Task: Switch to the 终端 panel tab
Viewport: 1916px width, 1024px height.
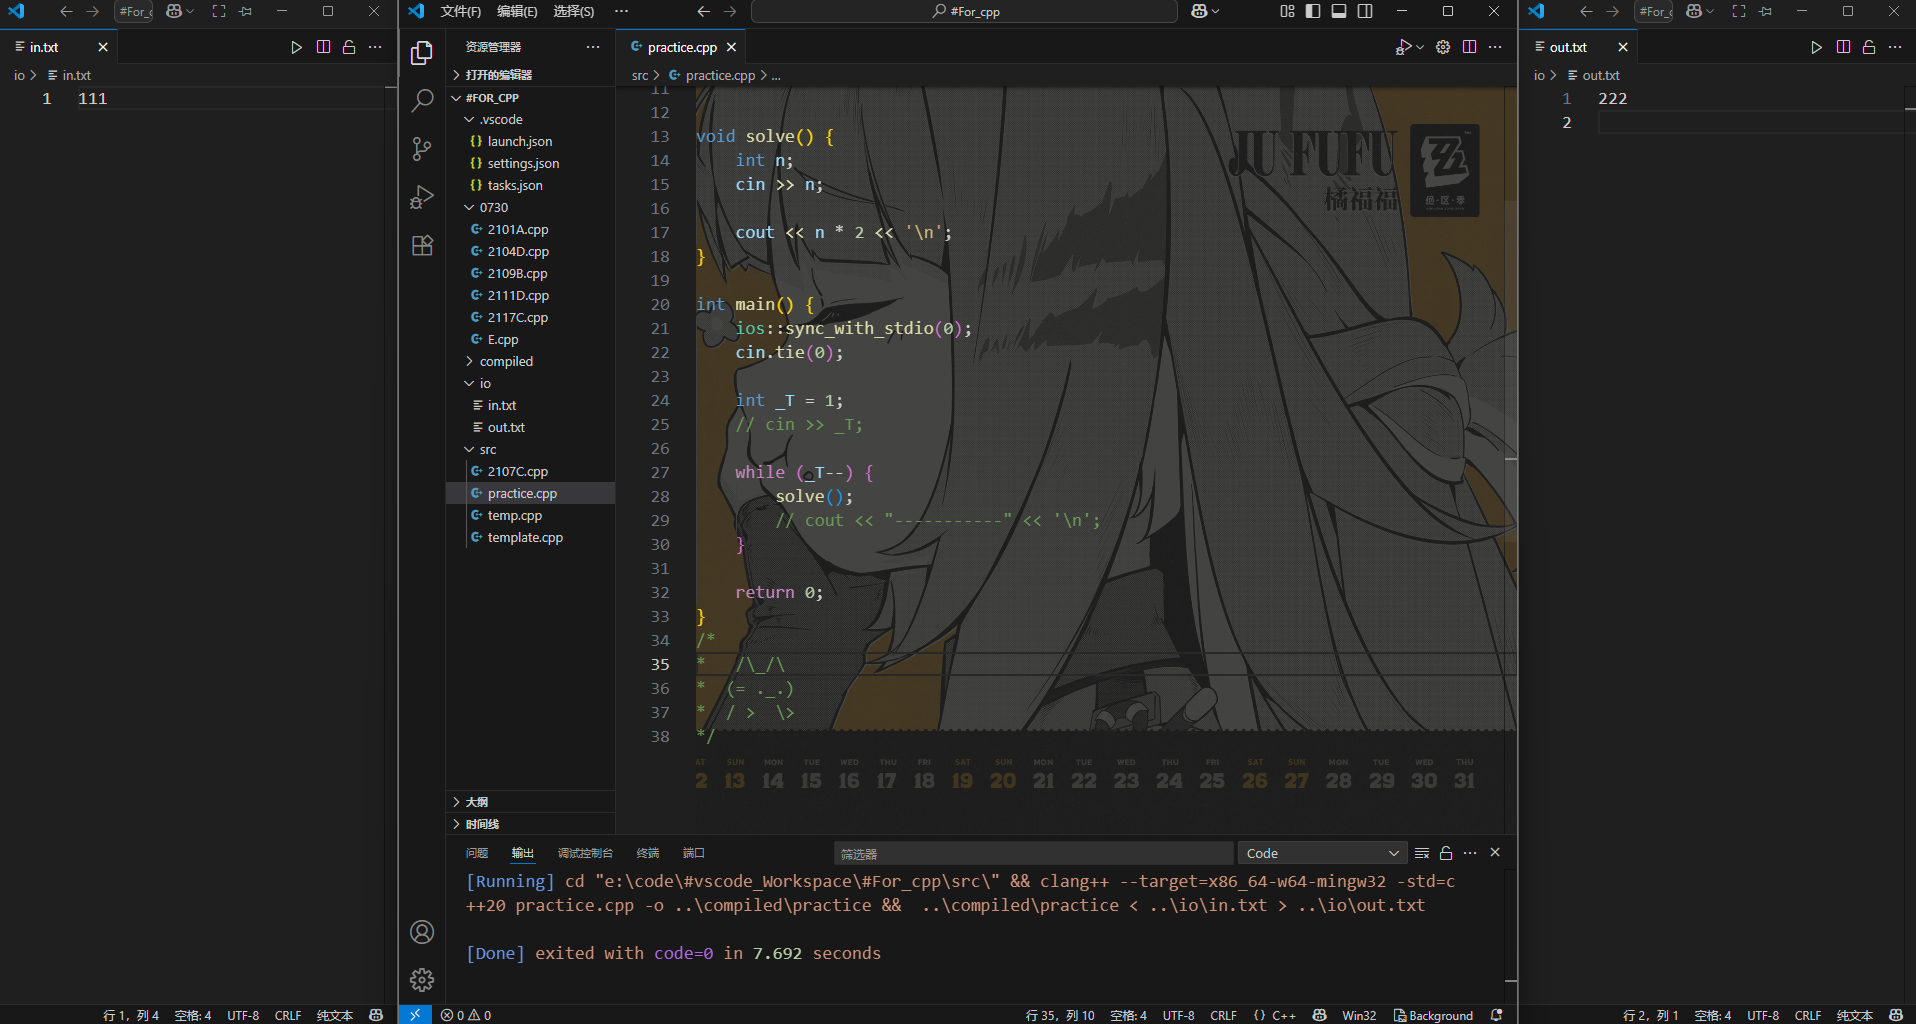Action: (648, 853)
